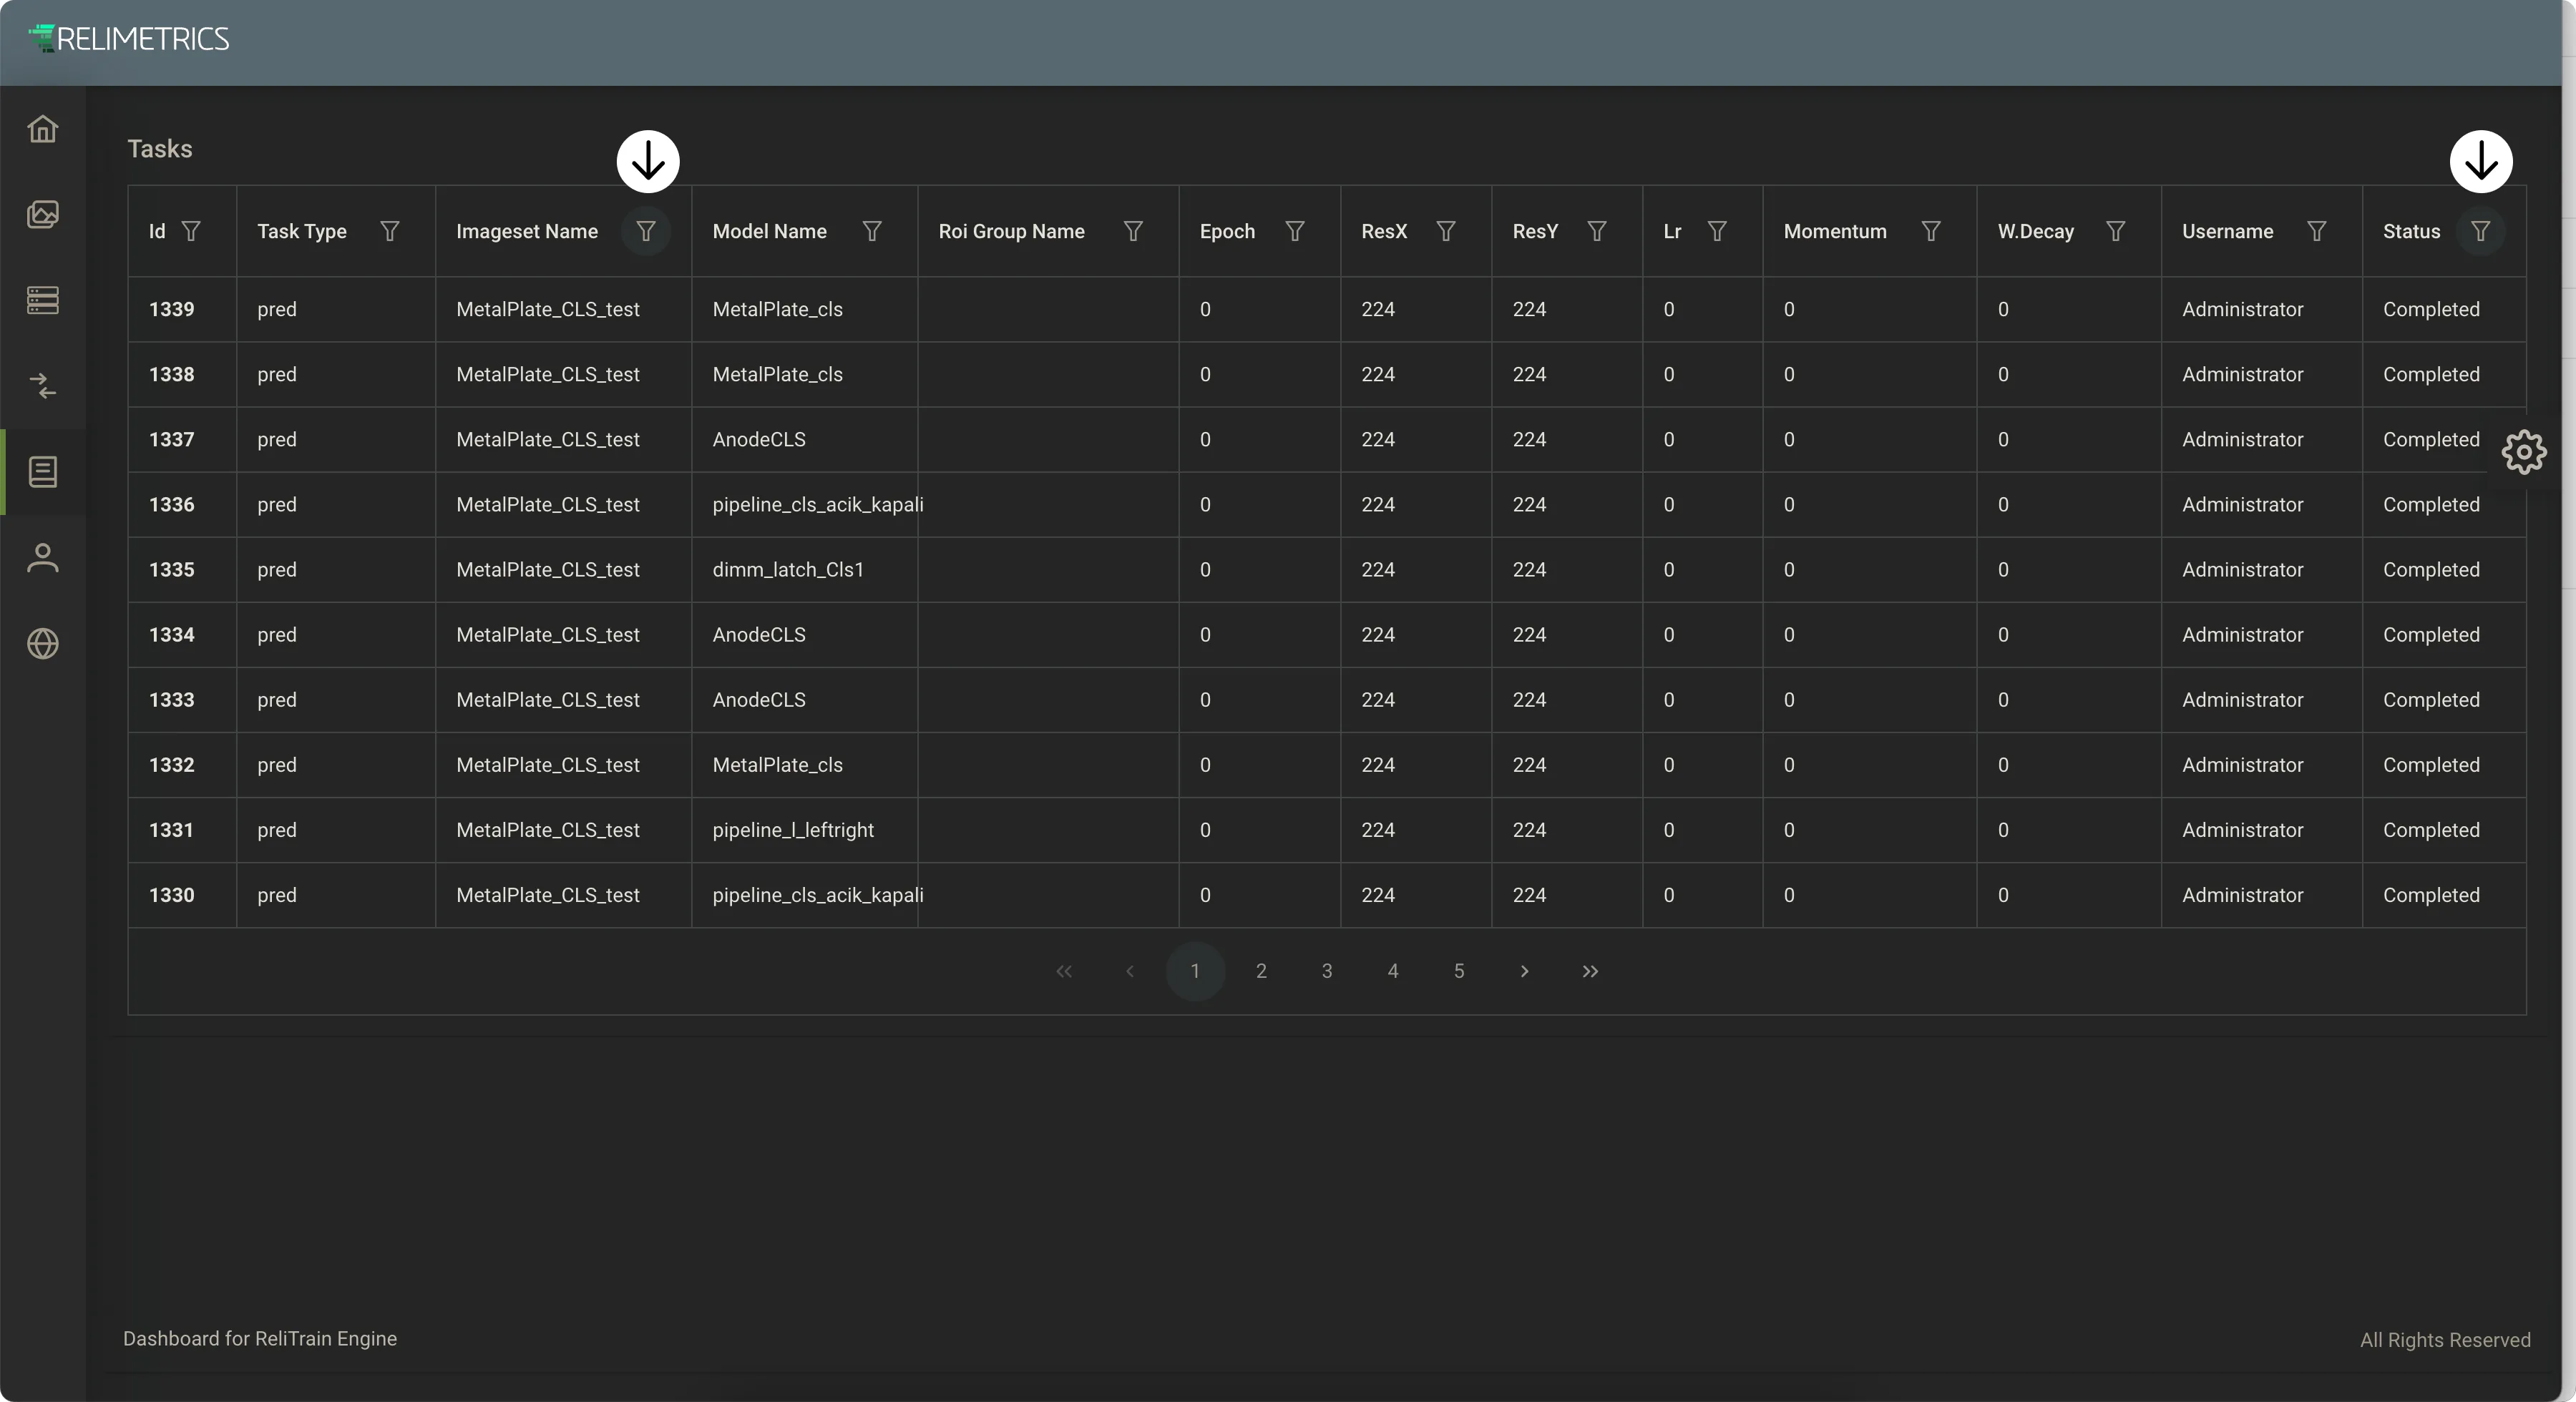Filter the Username column
Viewport: 2576px width, 1402px height.
(2316, 231)
